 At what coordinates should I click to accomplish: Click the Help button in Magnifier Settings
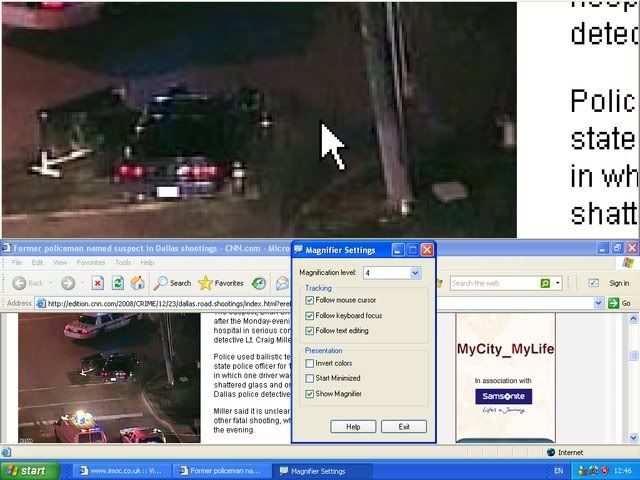tap(353, 427)
